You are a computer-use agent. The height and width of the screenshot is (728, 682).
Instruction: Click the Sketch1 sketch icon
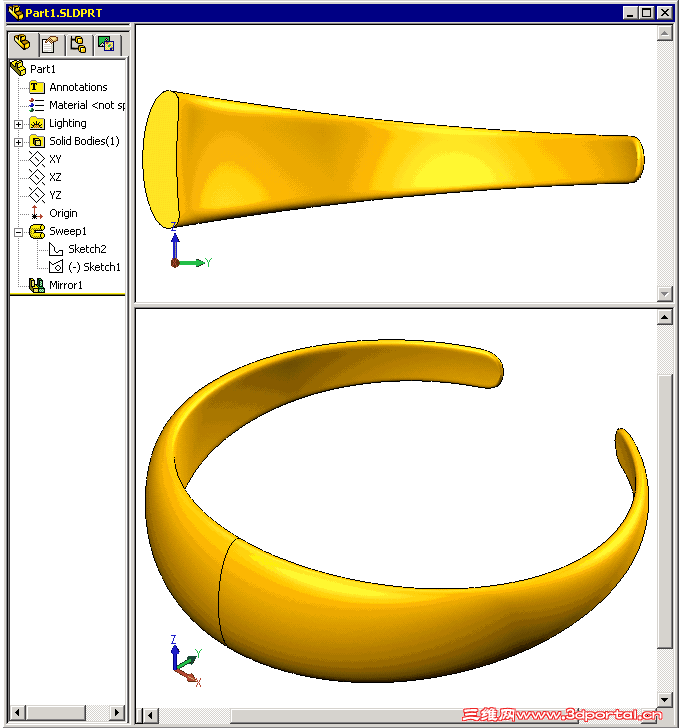[x=56, y=267]
